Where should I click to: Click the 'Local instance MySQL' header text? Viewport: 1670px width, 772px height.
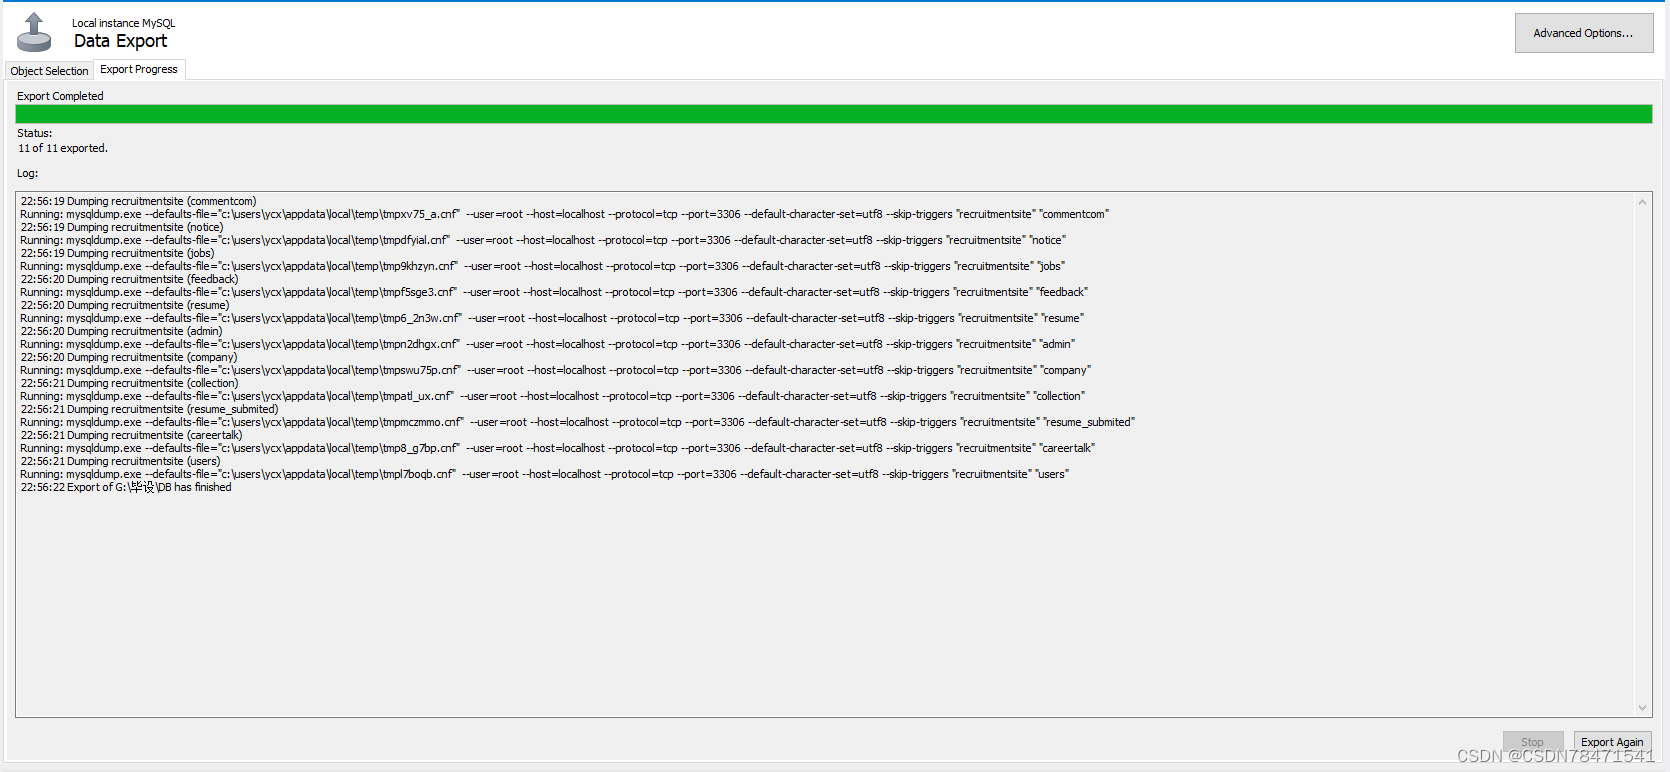point(123,23)
